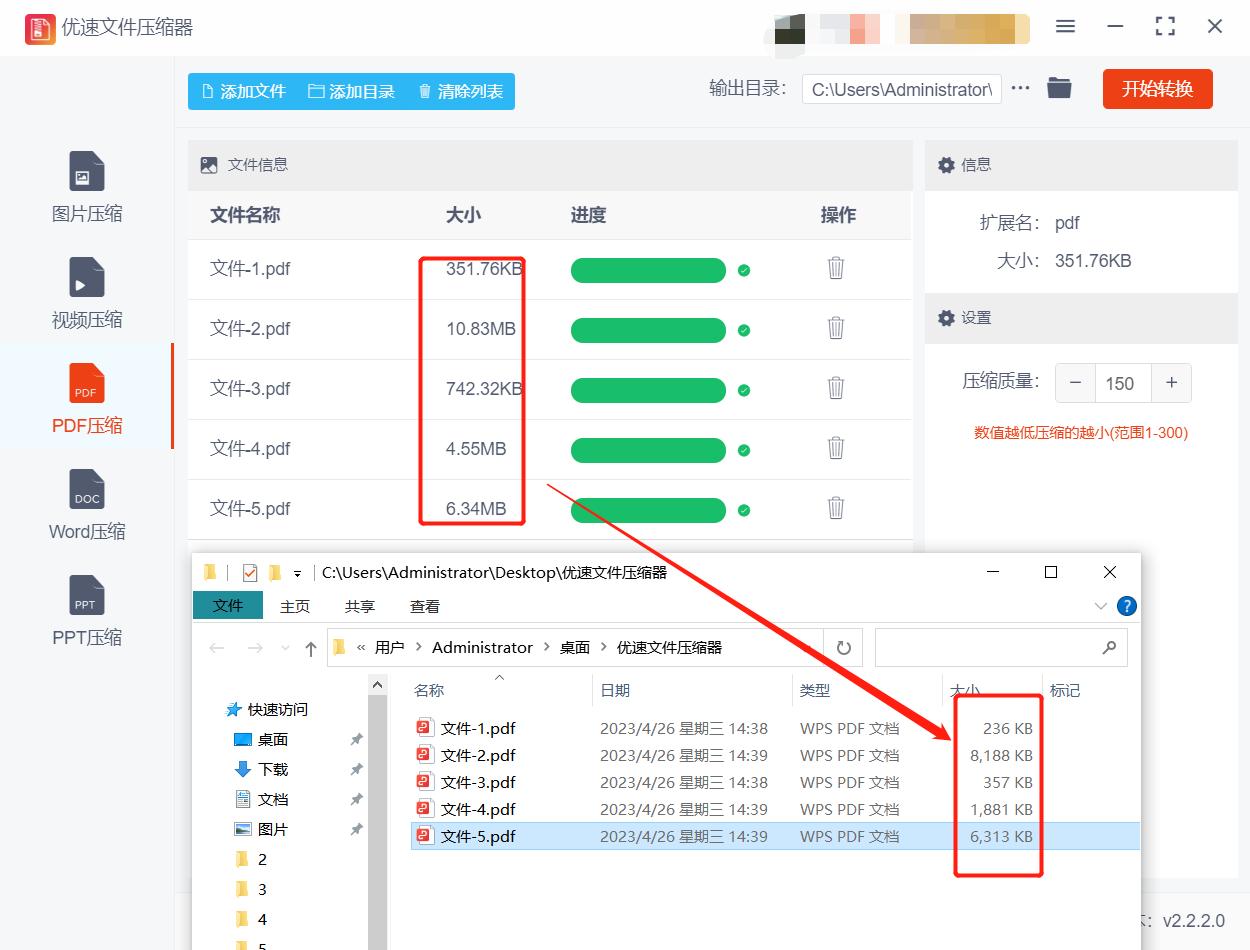
Task: Switch to the 查看 tab in Explorer
Action: pyautogui.click(x=424, y=605)
